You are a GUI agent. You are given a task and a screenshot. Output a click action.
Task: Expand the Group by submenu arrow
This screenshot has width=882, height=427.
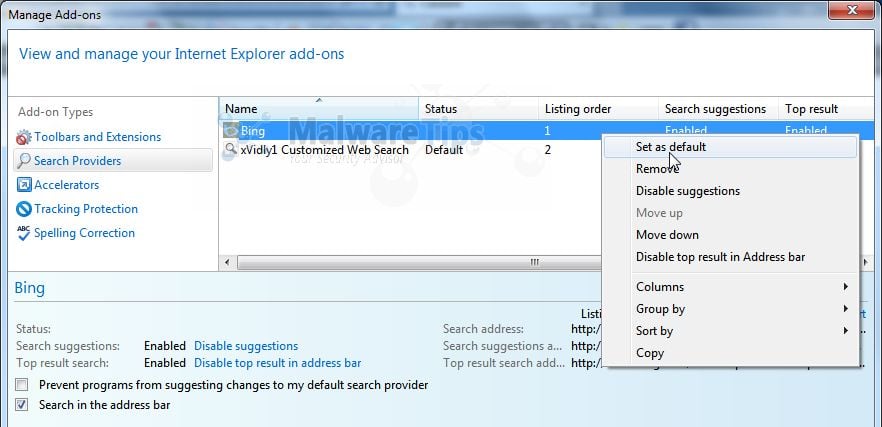845,309
